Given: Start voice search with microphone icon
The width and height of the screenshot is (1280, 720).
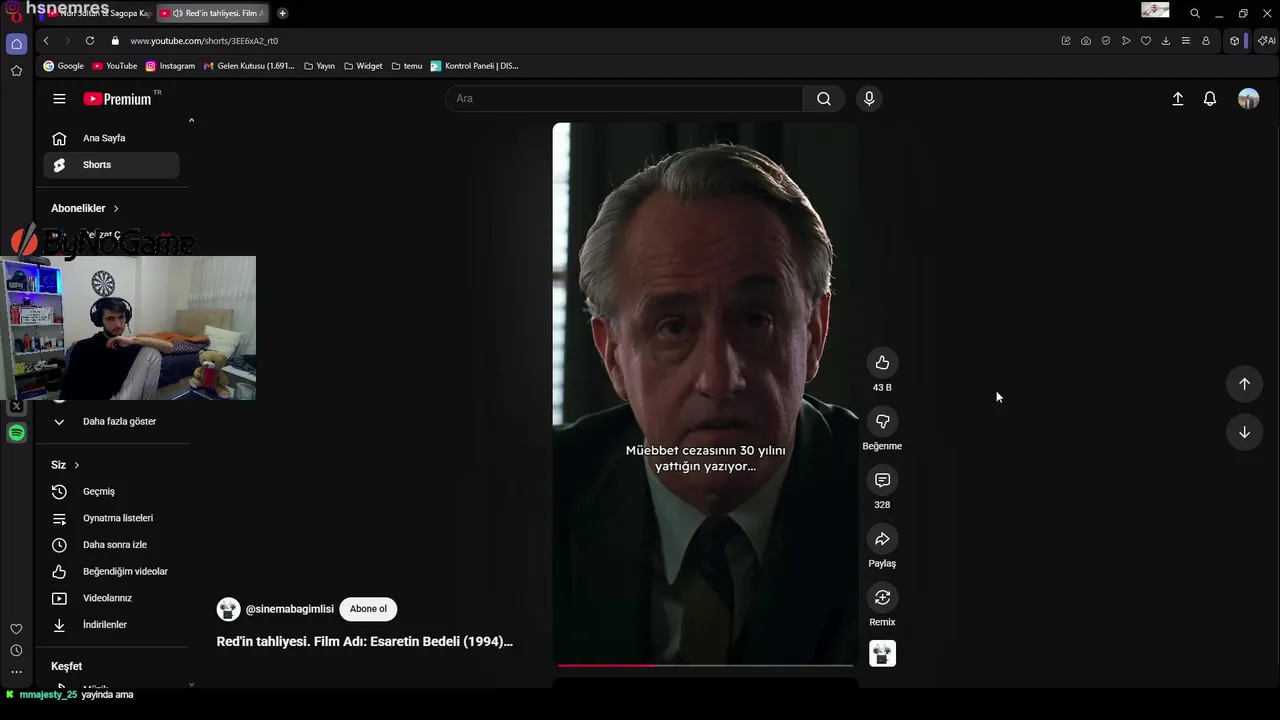Looking at the screenshot, I should point(869,98).
